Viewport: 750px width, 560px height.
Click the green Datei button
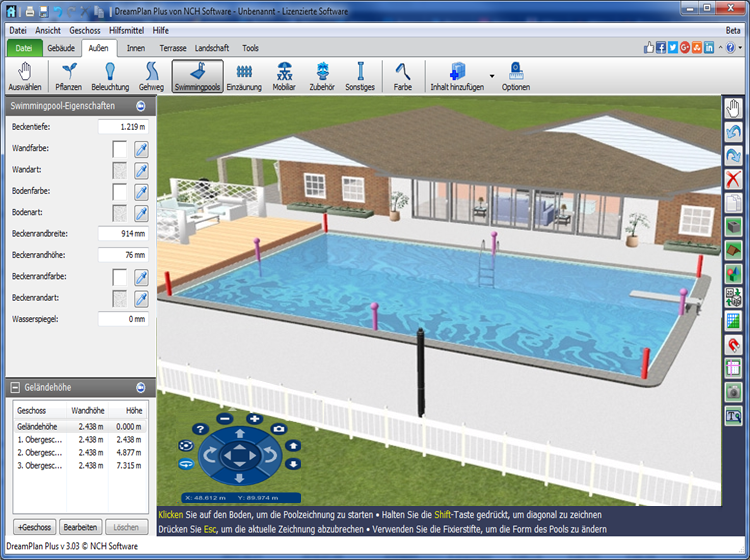click(24, 48)
